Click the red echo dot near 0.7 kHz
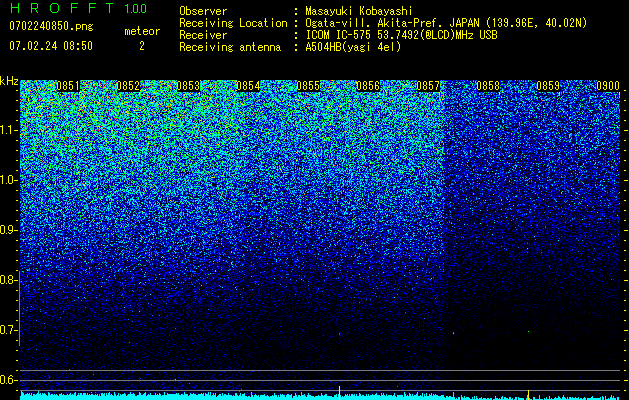Viewport: 629px width, 400px height. point(339,333)
